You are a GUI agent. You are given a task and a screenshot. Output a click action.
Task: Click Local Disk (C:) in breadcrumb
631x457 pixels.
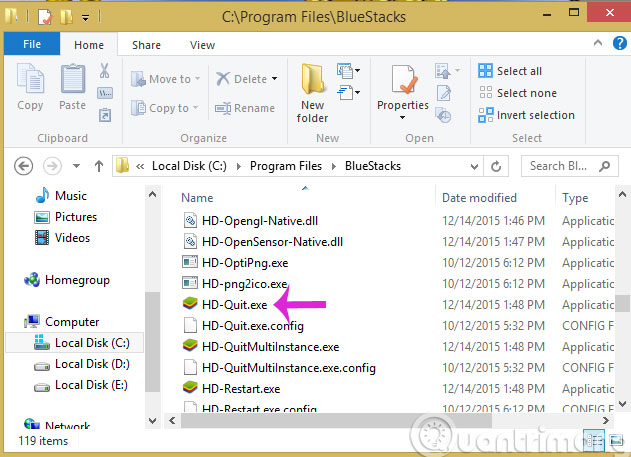pos(189,166)
